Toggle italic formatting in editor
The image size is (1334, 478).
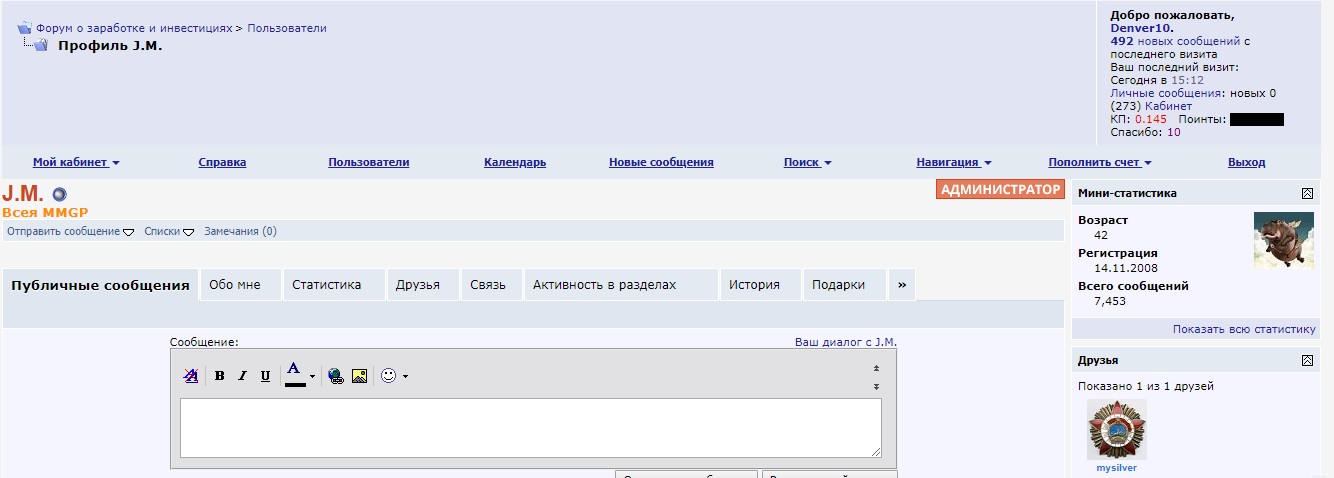[242, 376]
